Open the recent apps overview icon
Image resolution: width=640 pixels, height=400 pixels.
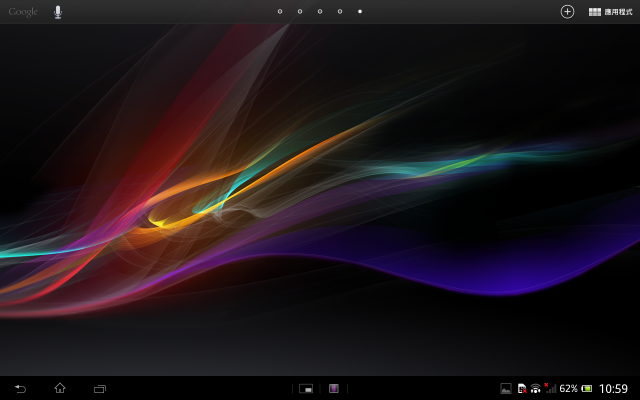100,389
